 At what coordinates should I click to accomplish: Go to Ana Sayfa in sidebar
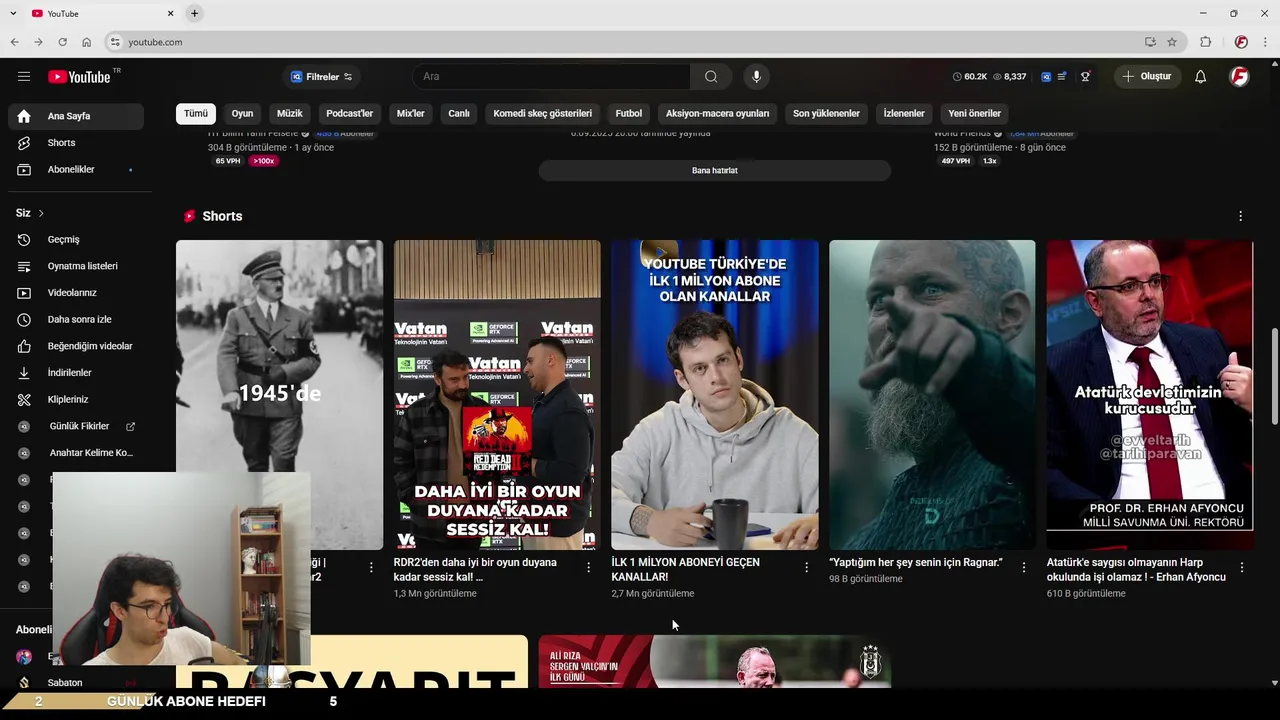(76, 116)
